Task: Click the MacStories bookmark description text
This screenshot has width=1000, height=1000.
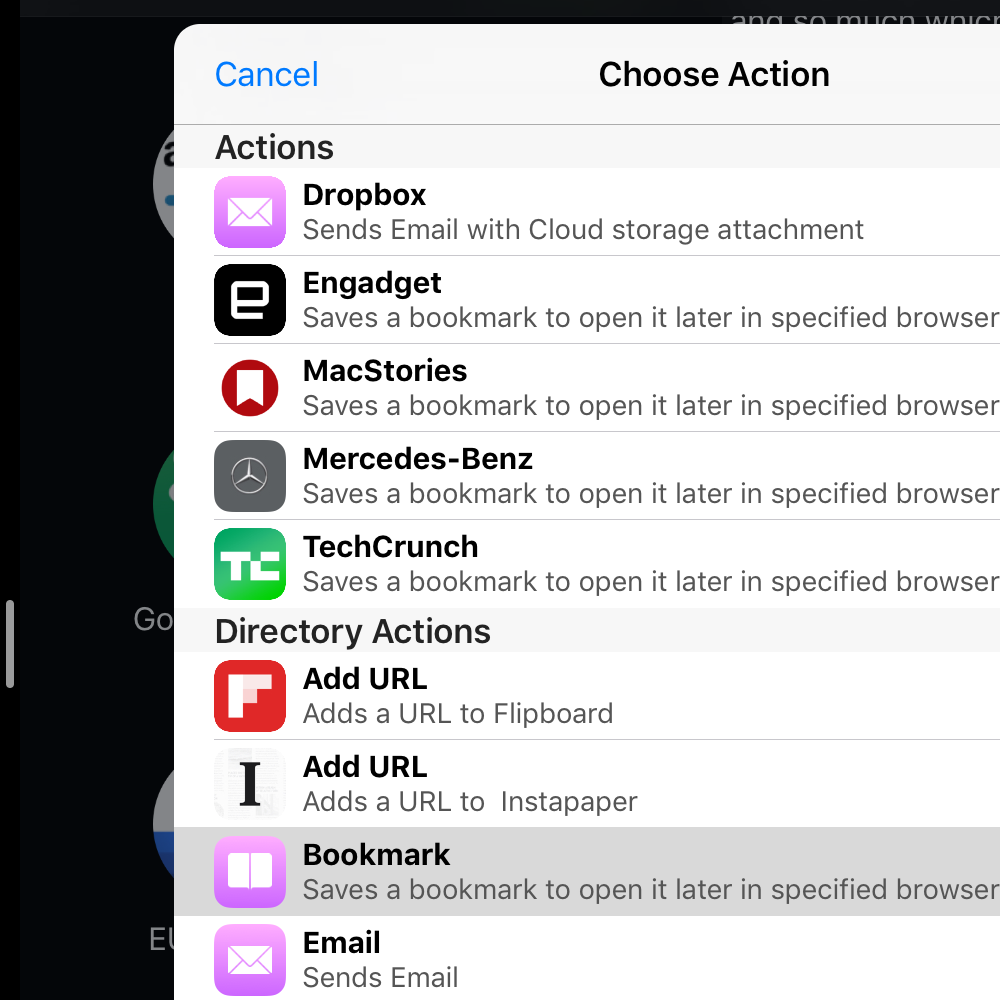Action: tap(651, 406)
